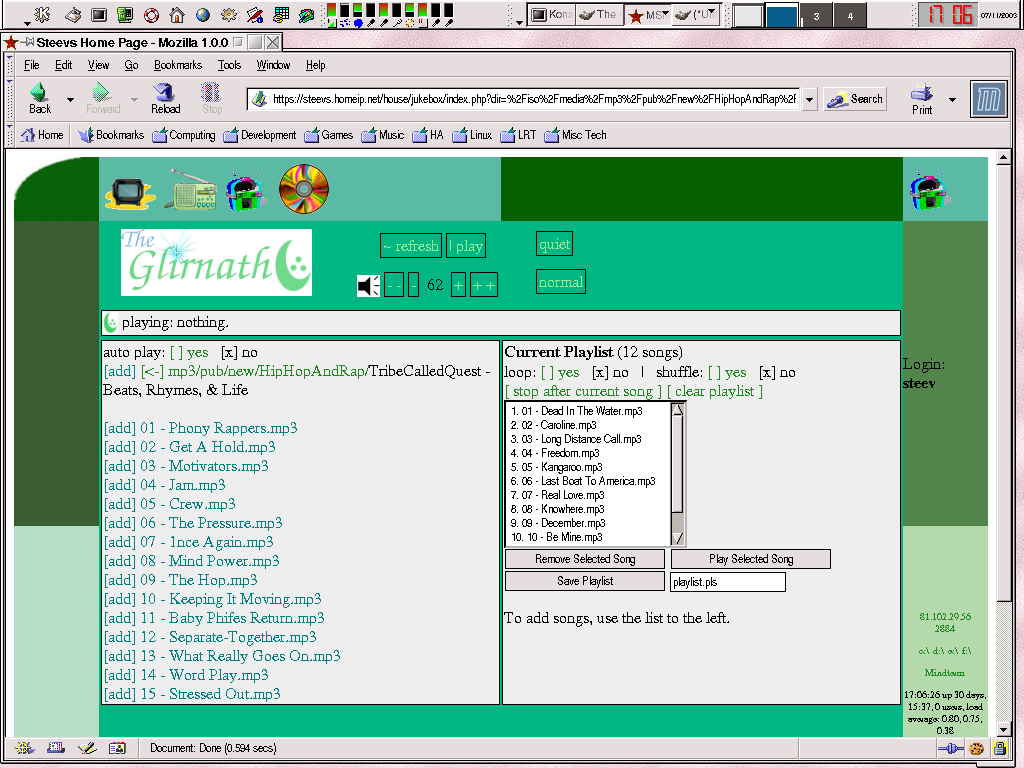
Task: Click the jukebox icon in the top-right corner
Action: 928,190
